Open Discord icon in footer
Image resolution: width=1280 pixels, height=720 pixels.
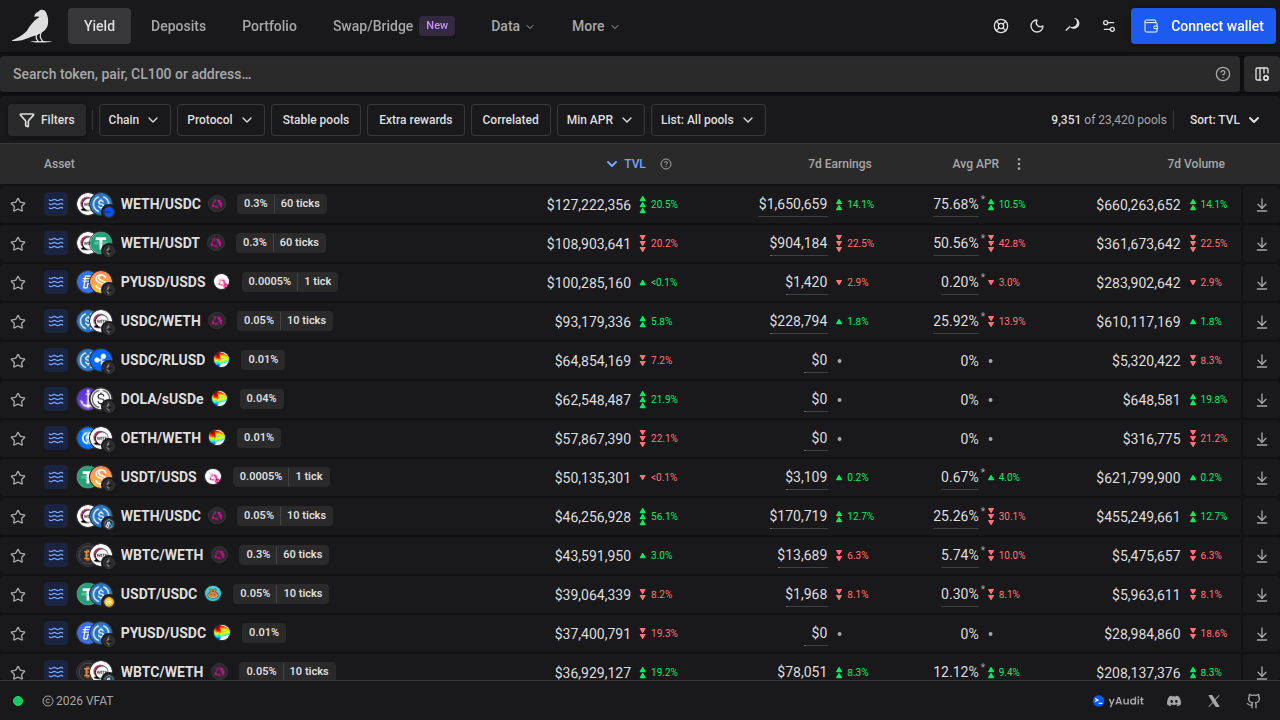(x=1175, y=701)
